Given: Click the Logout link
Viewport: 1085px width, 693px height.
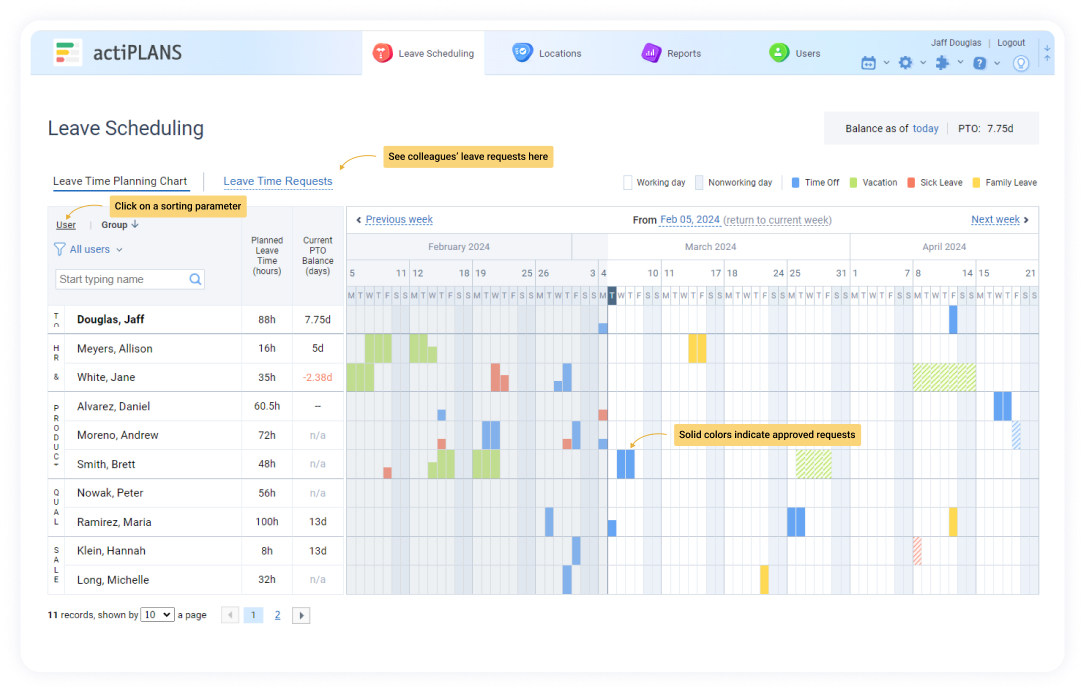Looking at the screenshot, I should pyautogui.click(x=1011, y=43).
